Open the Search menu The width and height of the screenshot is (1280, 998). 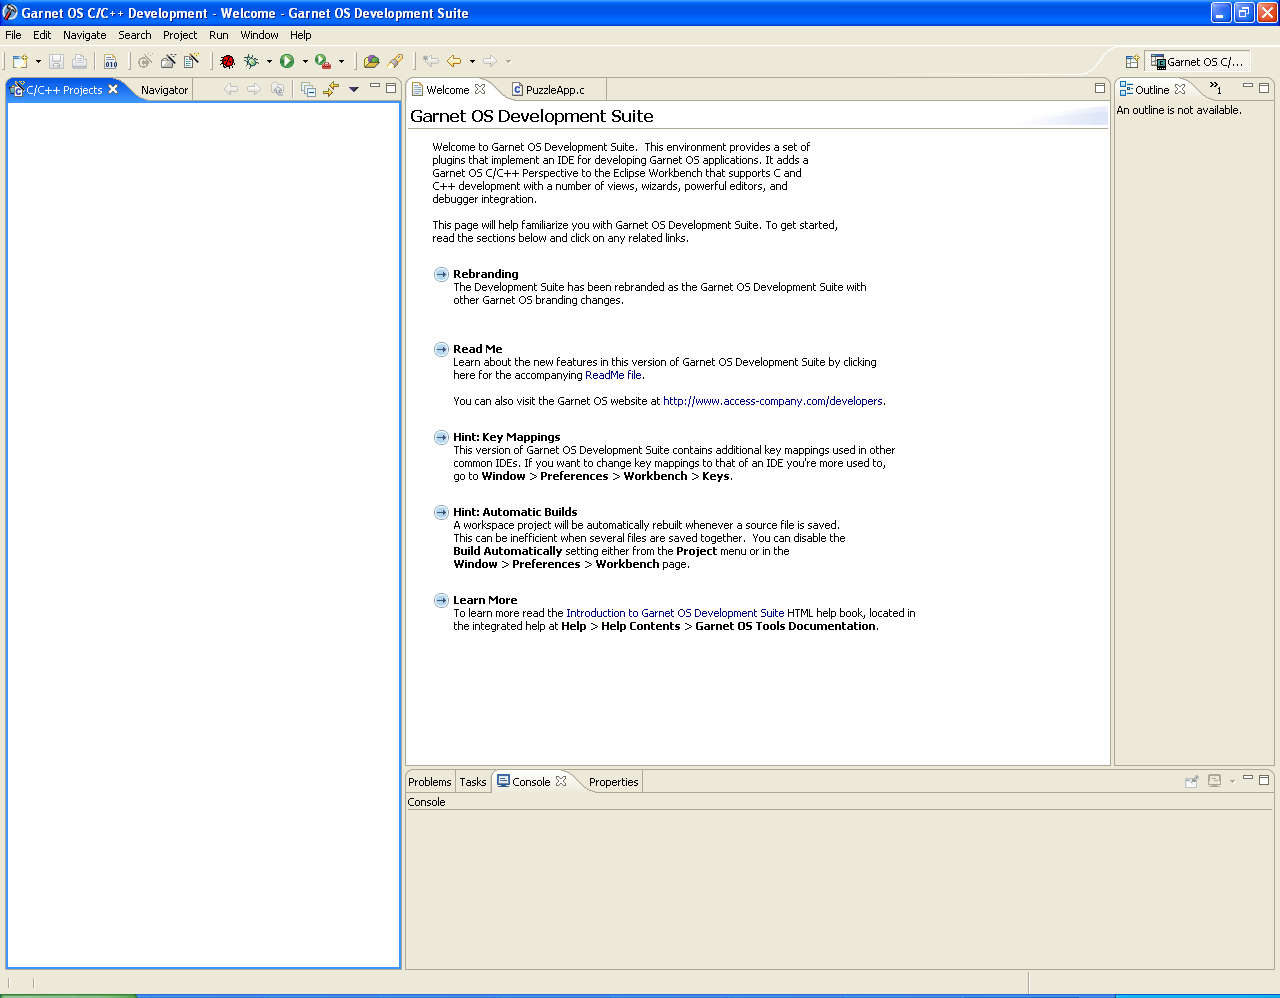coord(135,35)
